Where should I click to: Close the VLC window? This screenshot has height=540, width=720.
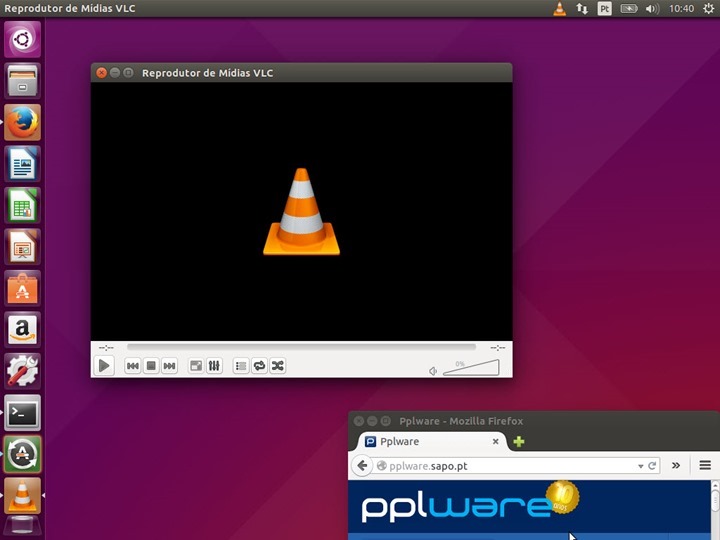tap(101, 73)
